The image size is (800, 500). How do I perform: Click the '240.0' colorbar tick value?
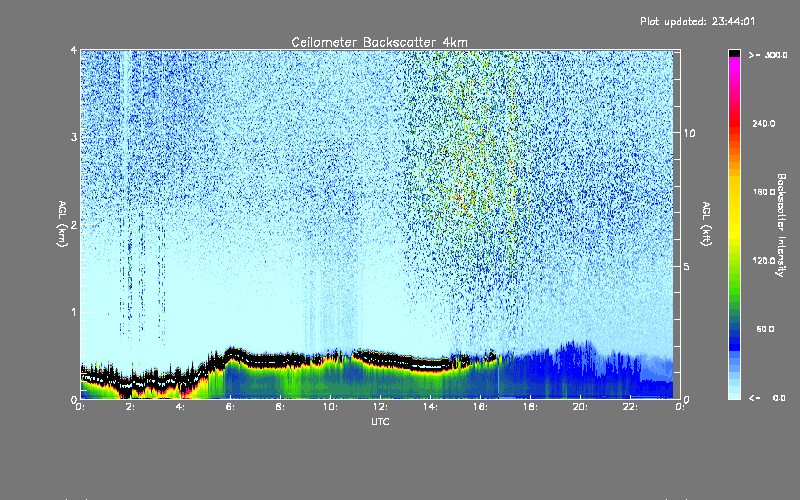pos(764,124)
